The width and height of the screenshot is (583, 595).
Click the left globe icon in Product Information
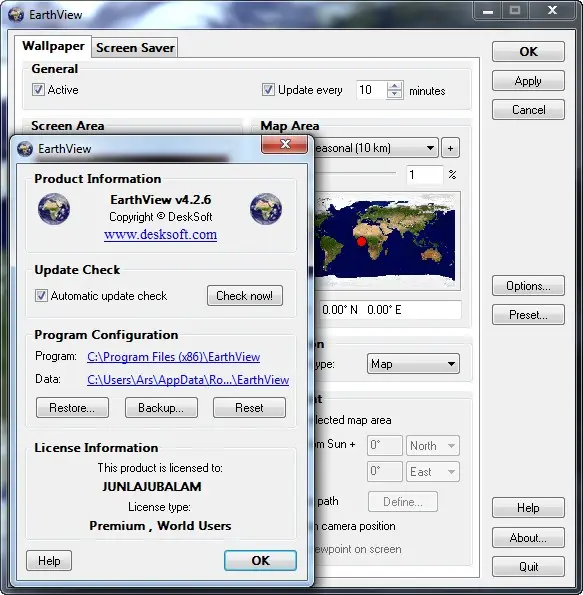(54, 209)
